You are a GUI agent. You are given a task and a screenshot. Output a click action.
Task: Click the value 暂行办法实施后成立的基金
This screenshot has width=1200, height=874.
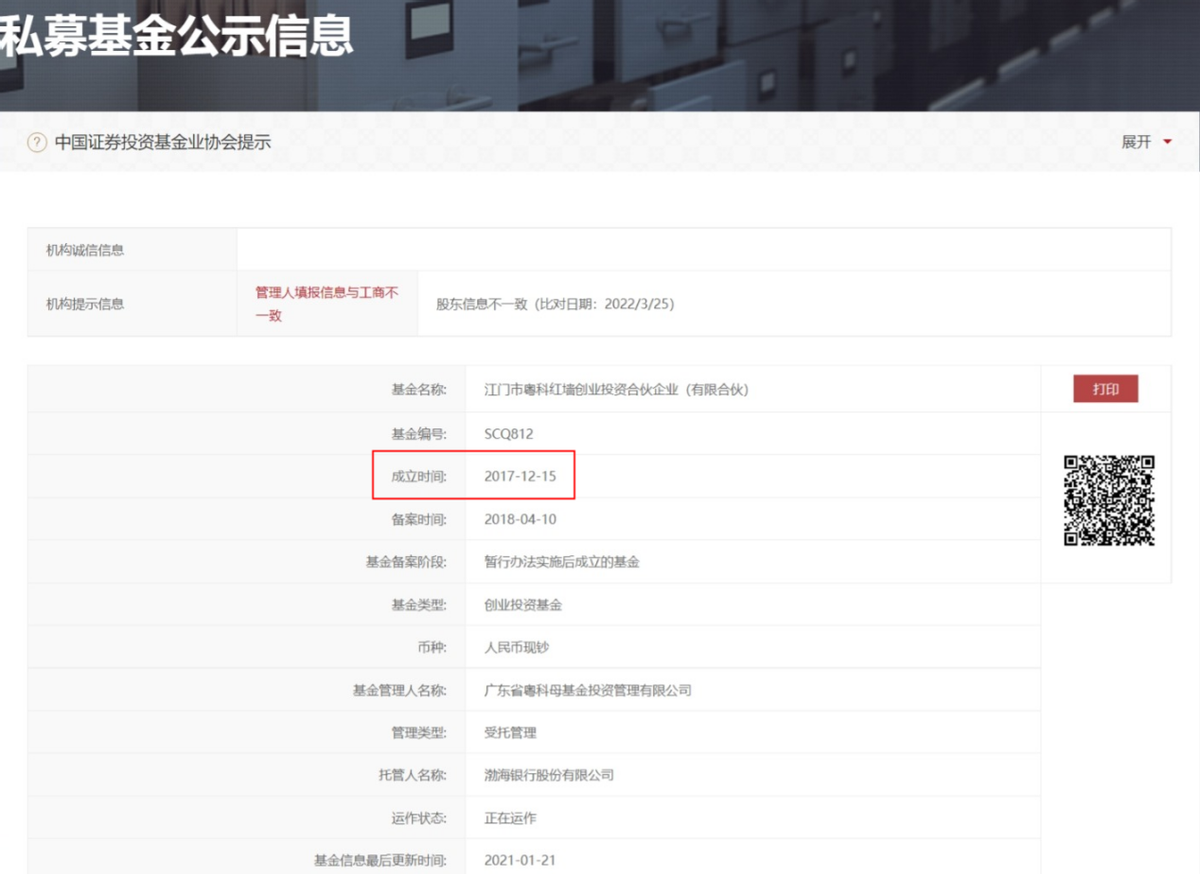[x=562, y=562]
